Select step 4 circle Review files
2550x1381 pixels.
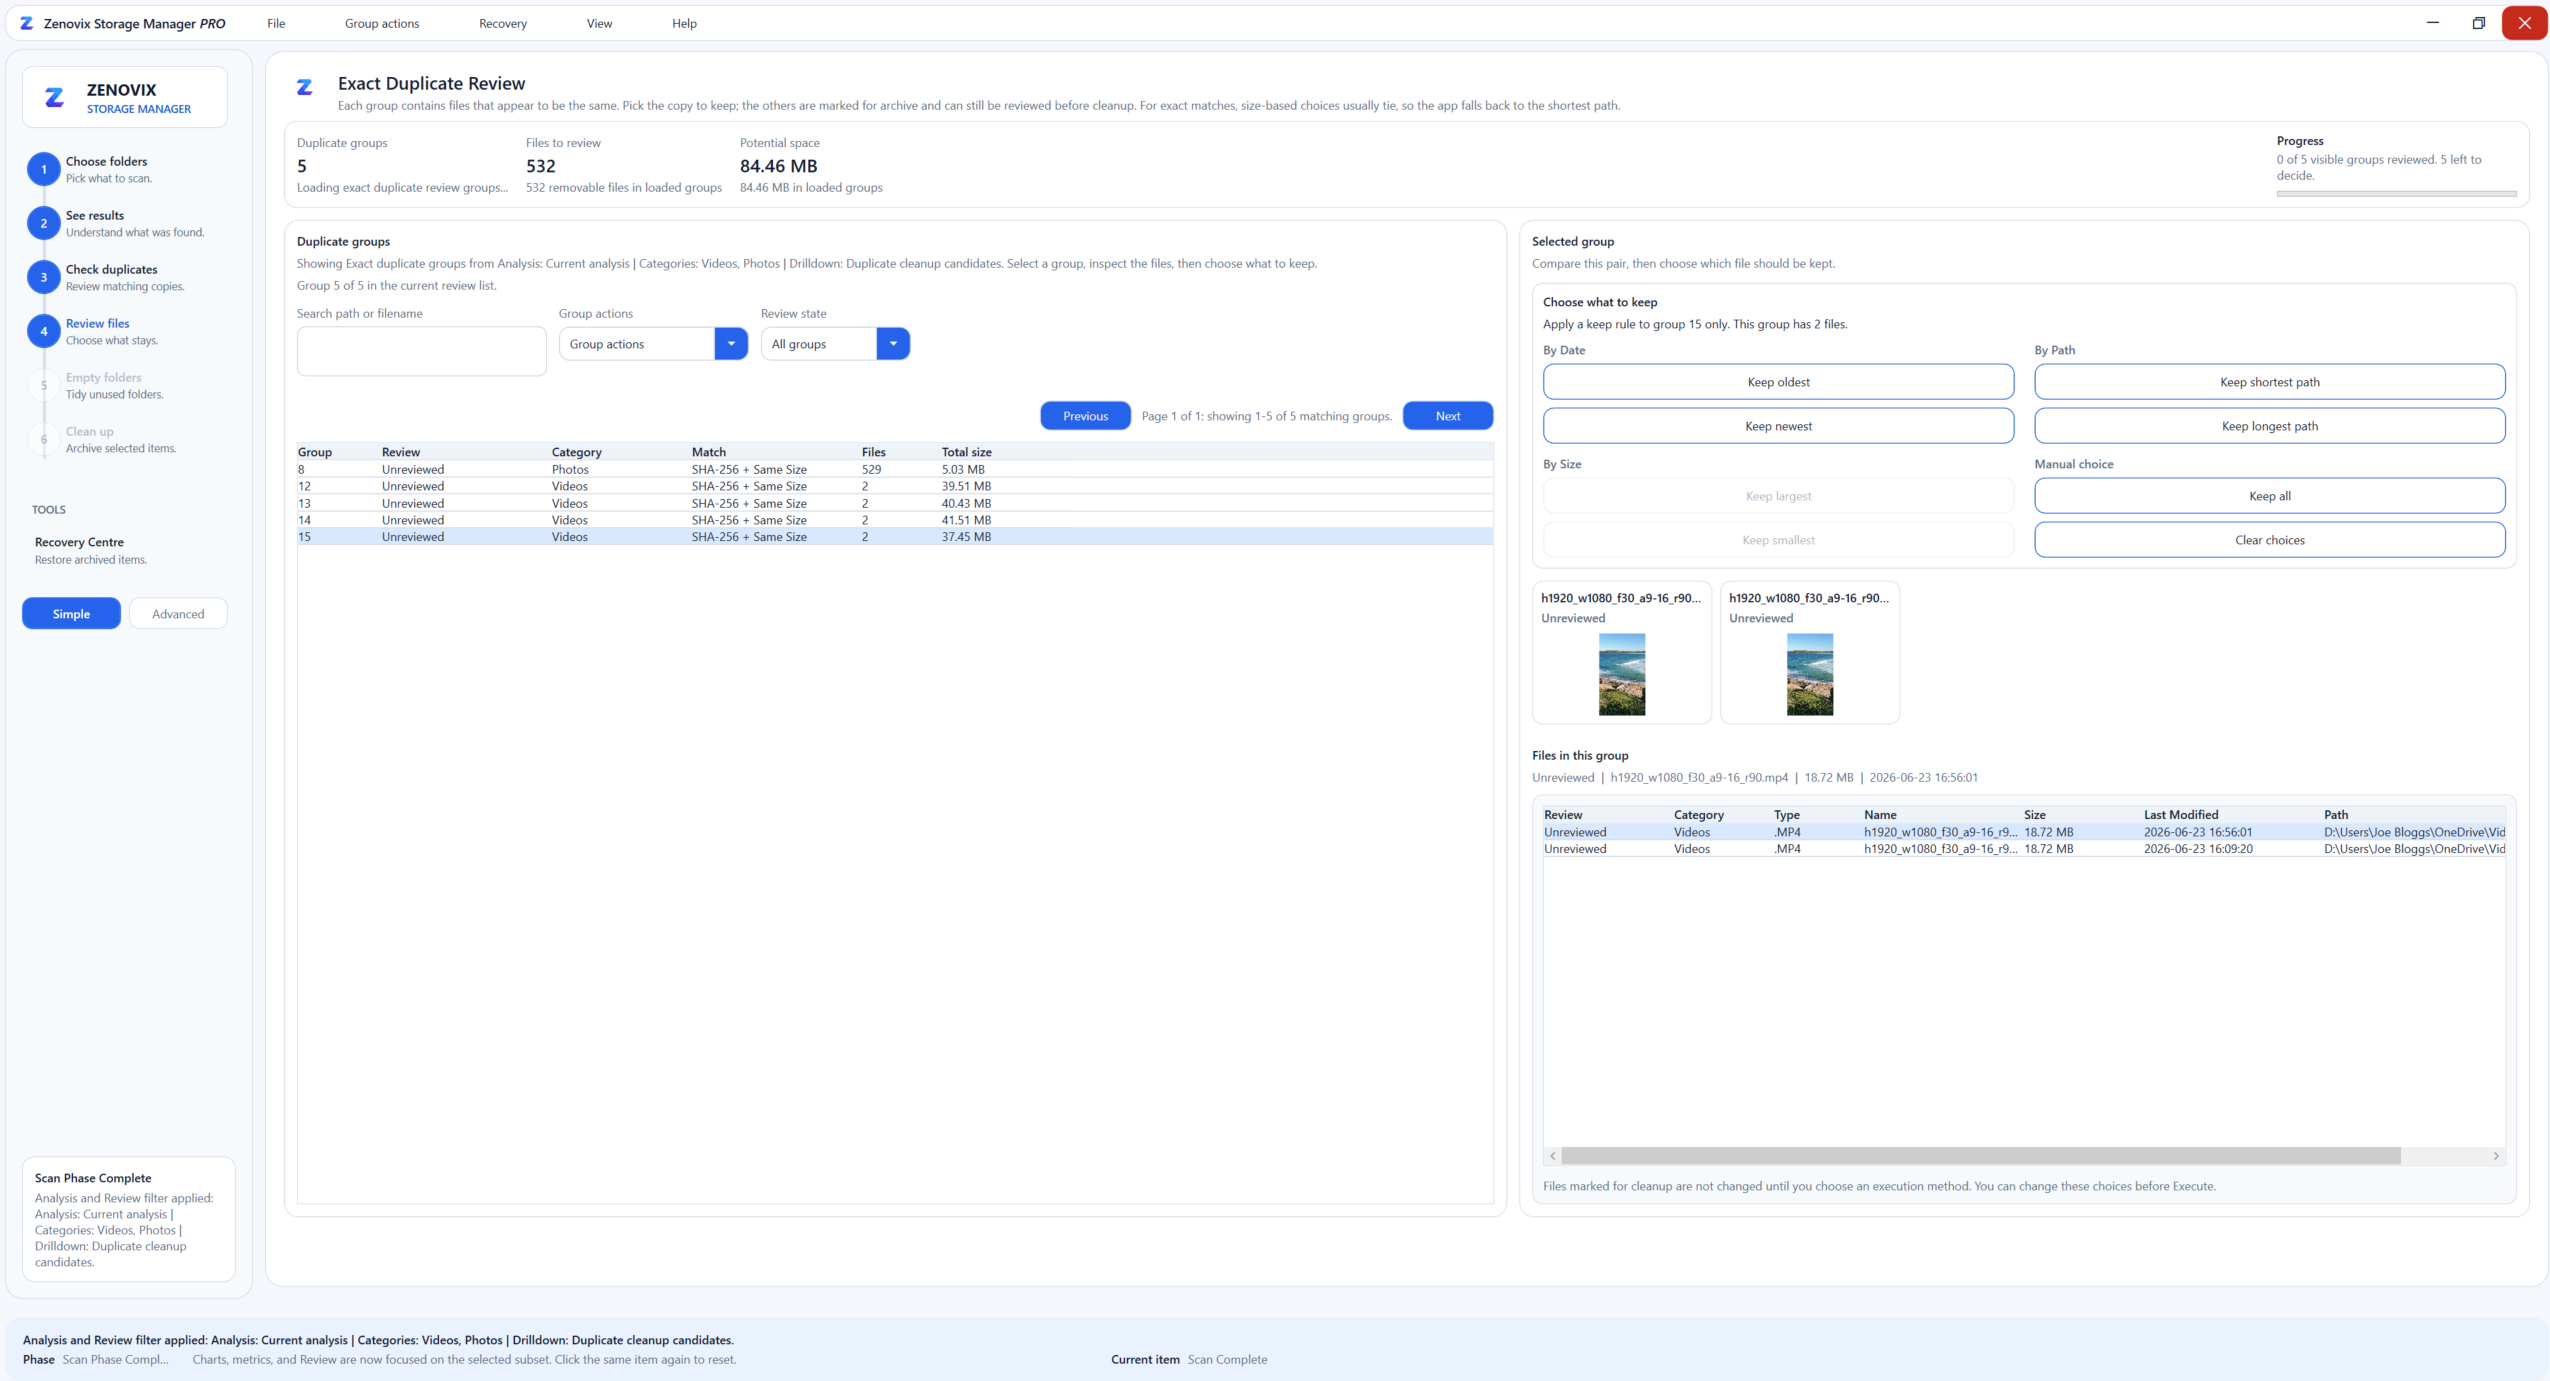pyautogui.click(x=43, y=331)
